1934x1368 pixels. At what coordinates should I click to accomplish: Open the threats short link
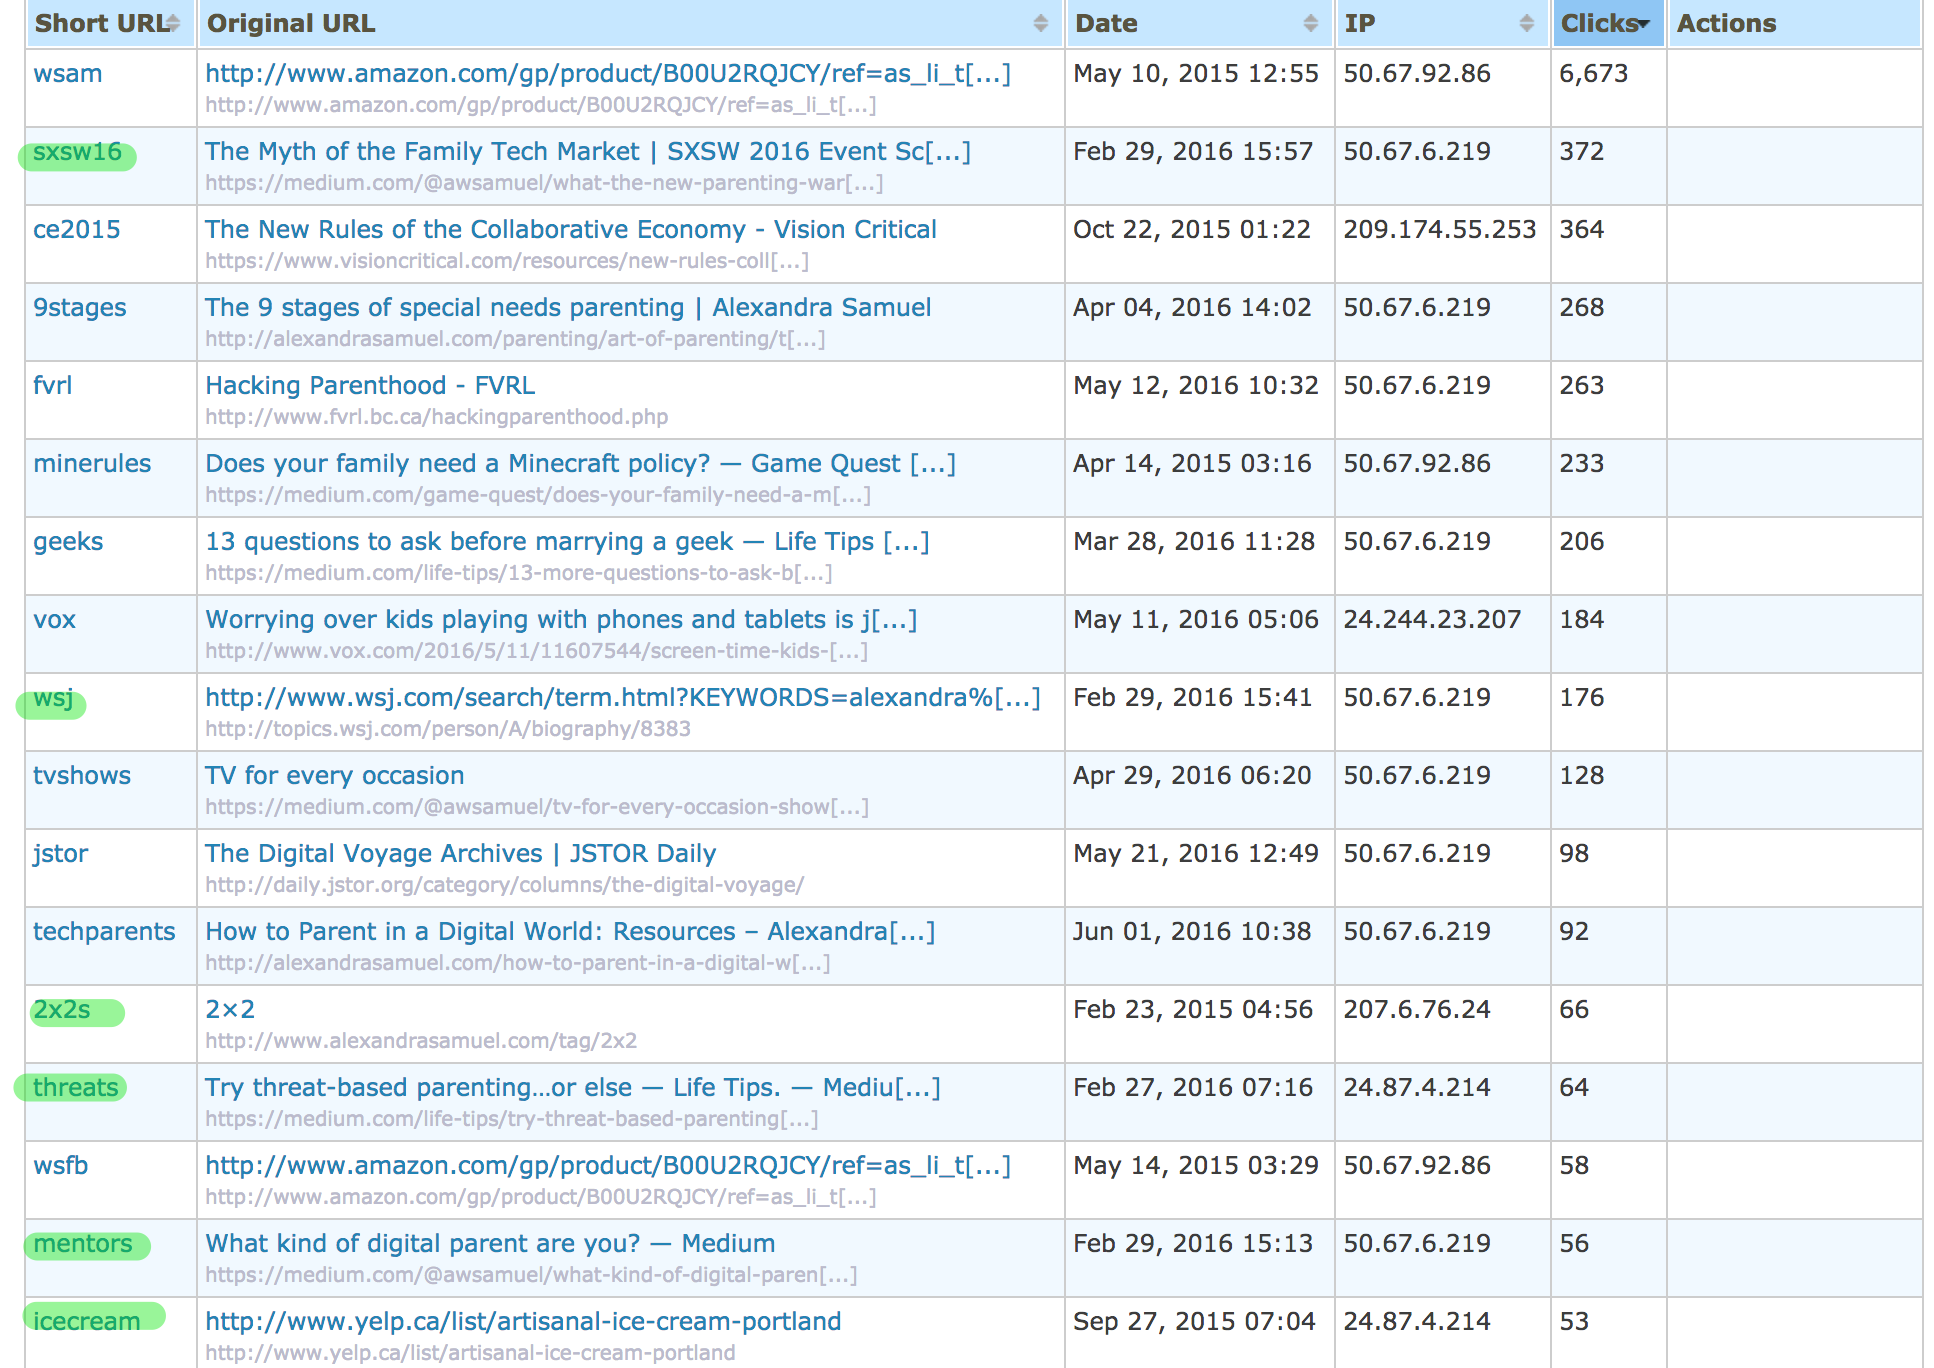coord(76,1088)
